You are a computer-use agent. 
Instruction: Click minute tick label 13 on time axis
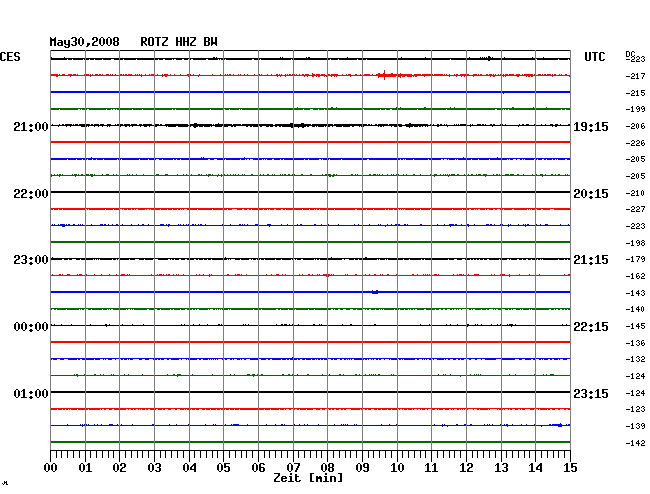pos(501,468)
